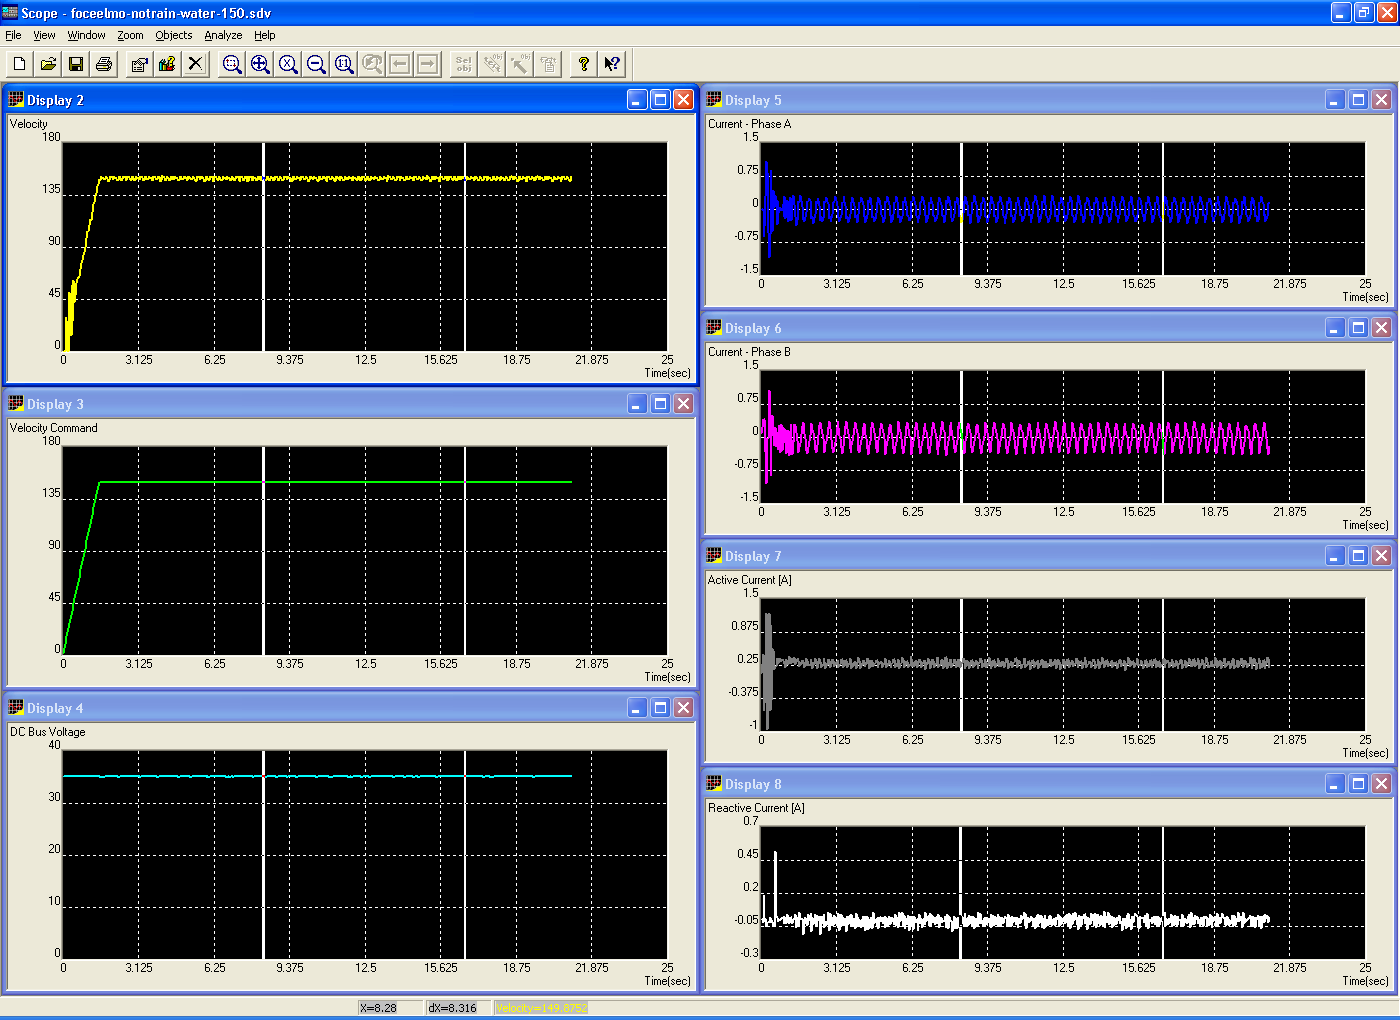Click the Active Current [A] plot label

pyautogui.click(x=750, y=580)
